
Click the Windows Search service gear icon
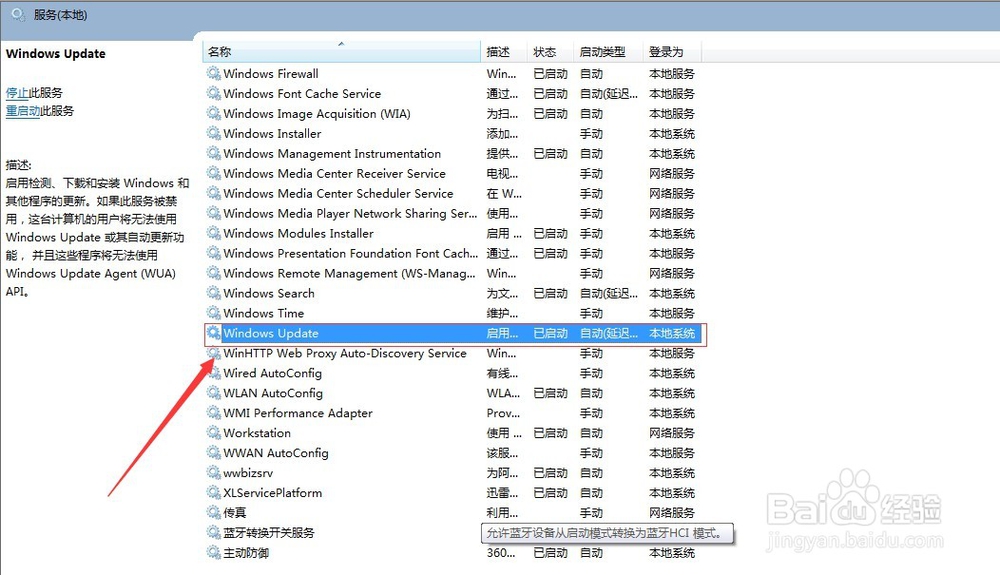[x=213, y=293]
